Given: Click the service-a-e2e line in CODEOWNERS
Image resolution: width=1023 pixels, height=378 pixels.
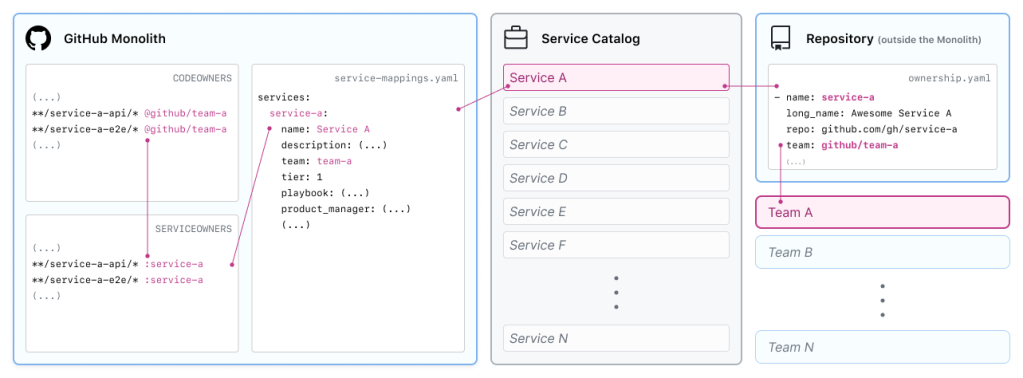Looking at the screenshot, I should pyautogui.click(x=130, y=129).
